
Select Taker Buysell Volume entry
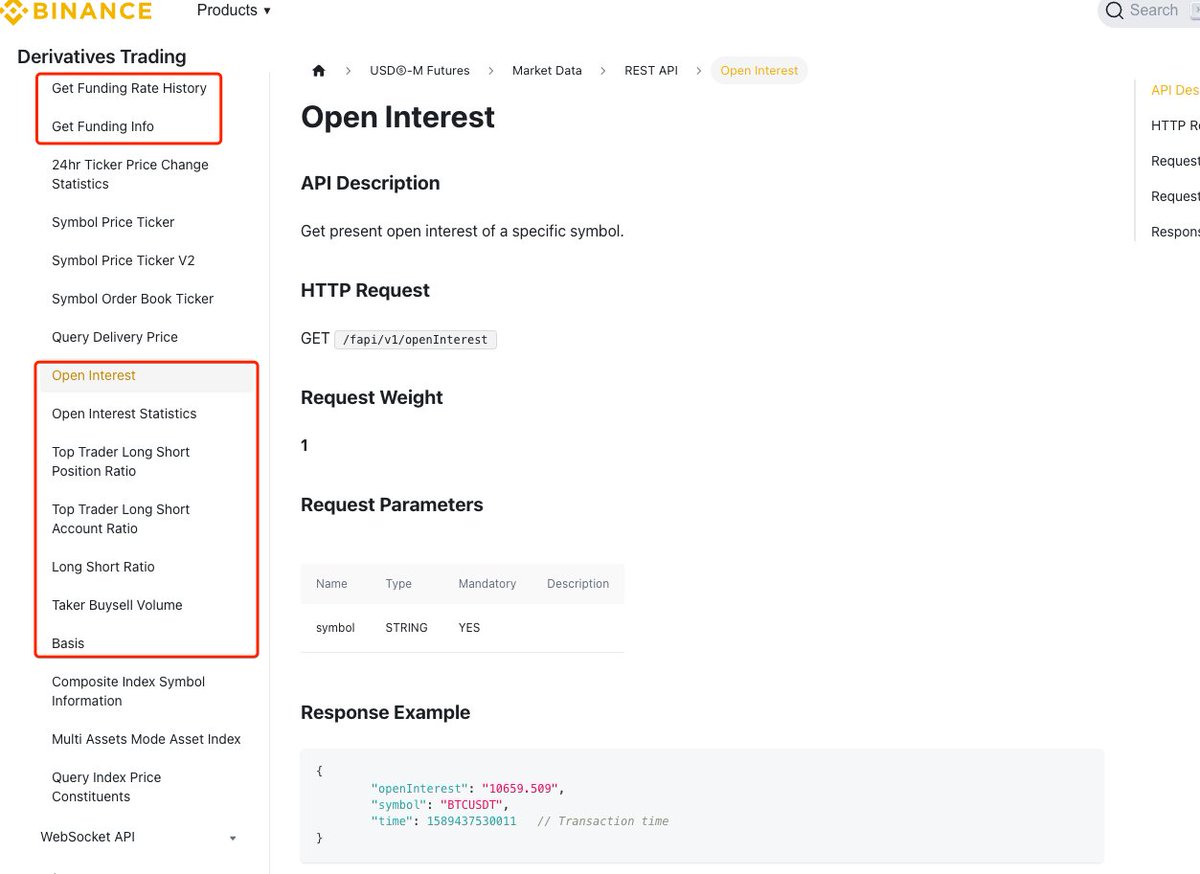(117, 605)
